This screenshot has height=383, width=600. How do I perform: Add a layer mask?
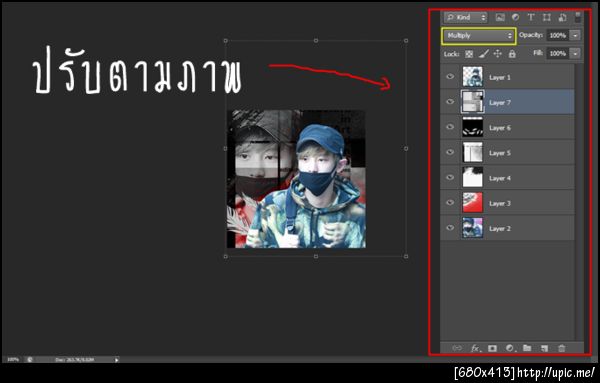(492, 348)
